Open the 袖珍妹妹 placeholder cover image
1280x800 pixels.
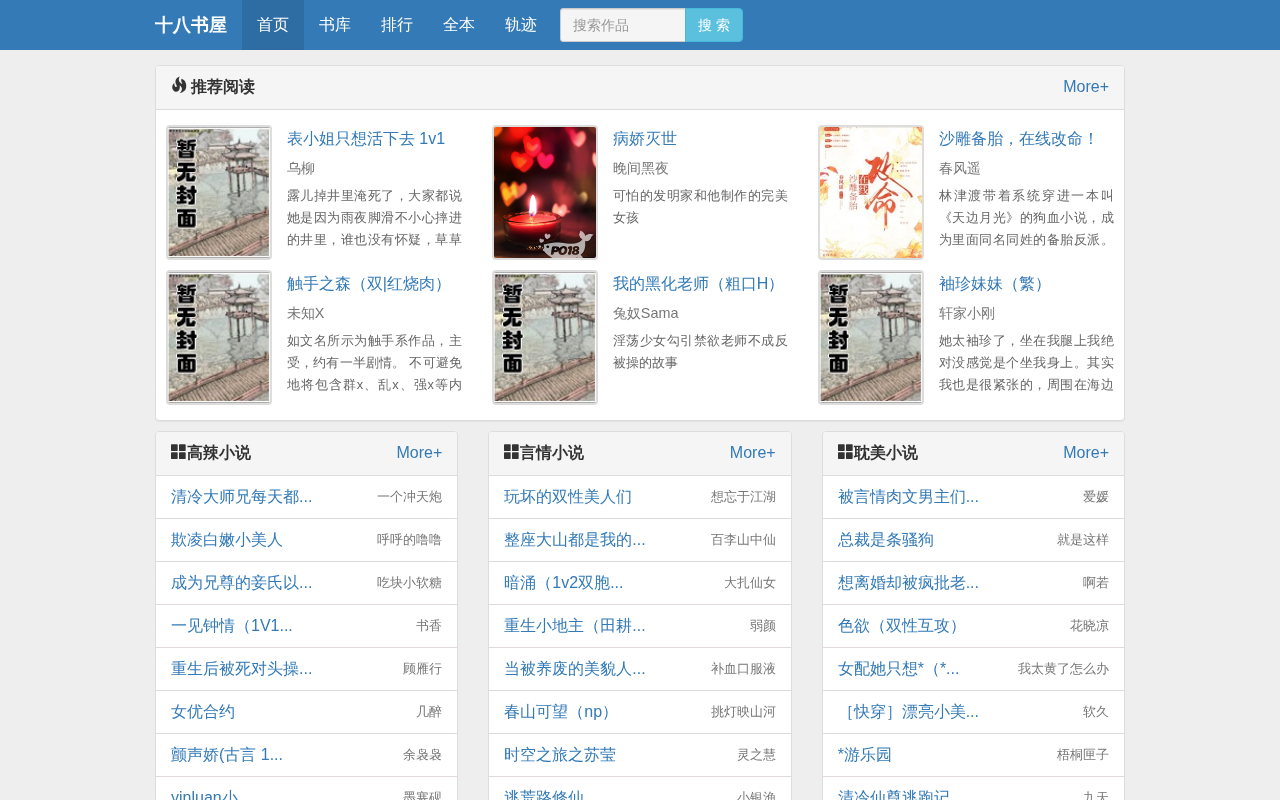pos(871,337)
